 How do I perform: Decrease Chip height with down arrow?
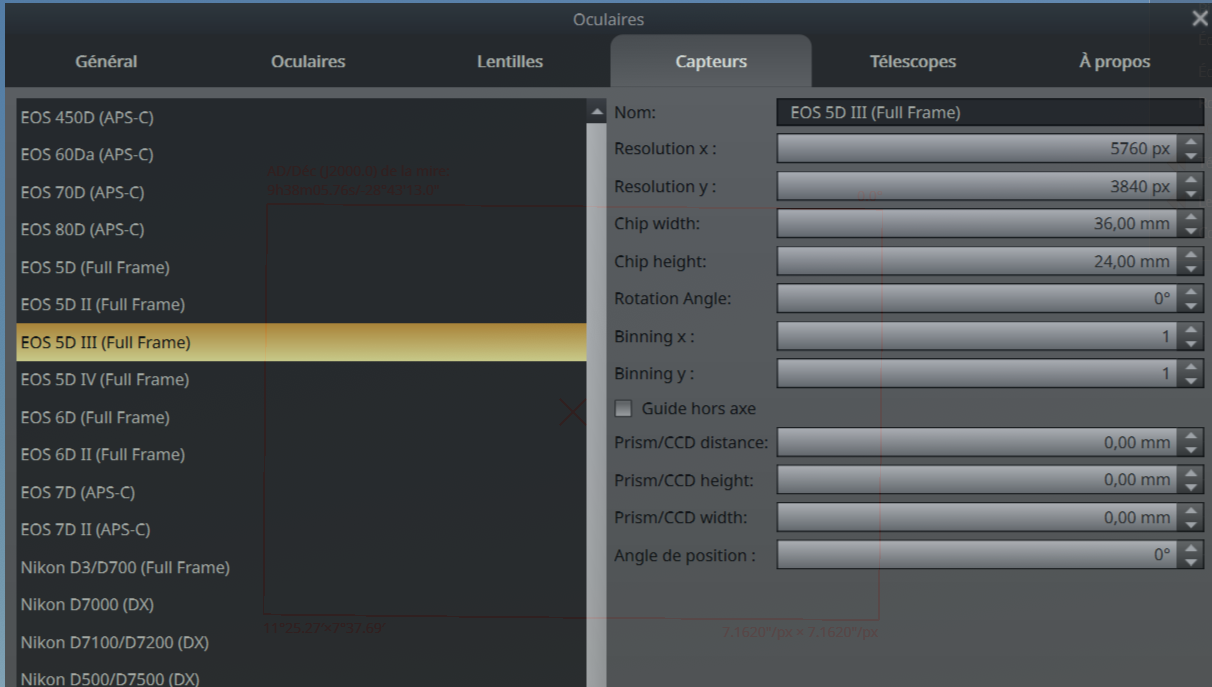point(1190,268)
